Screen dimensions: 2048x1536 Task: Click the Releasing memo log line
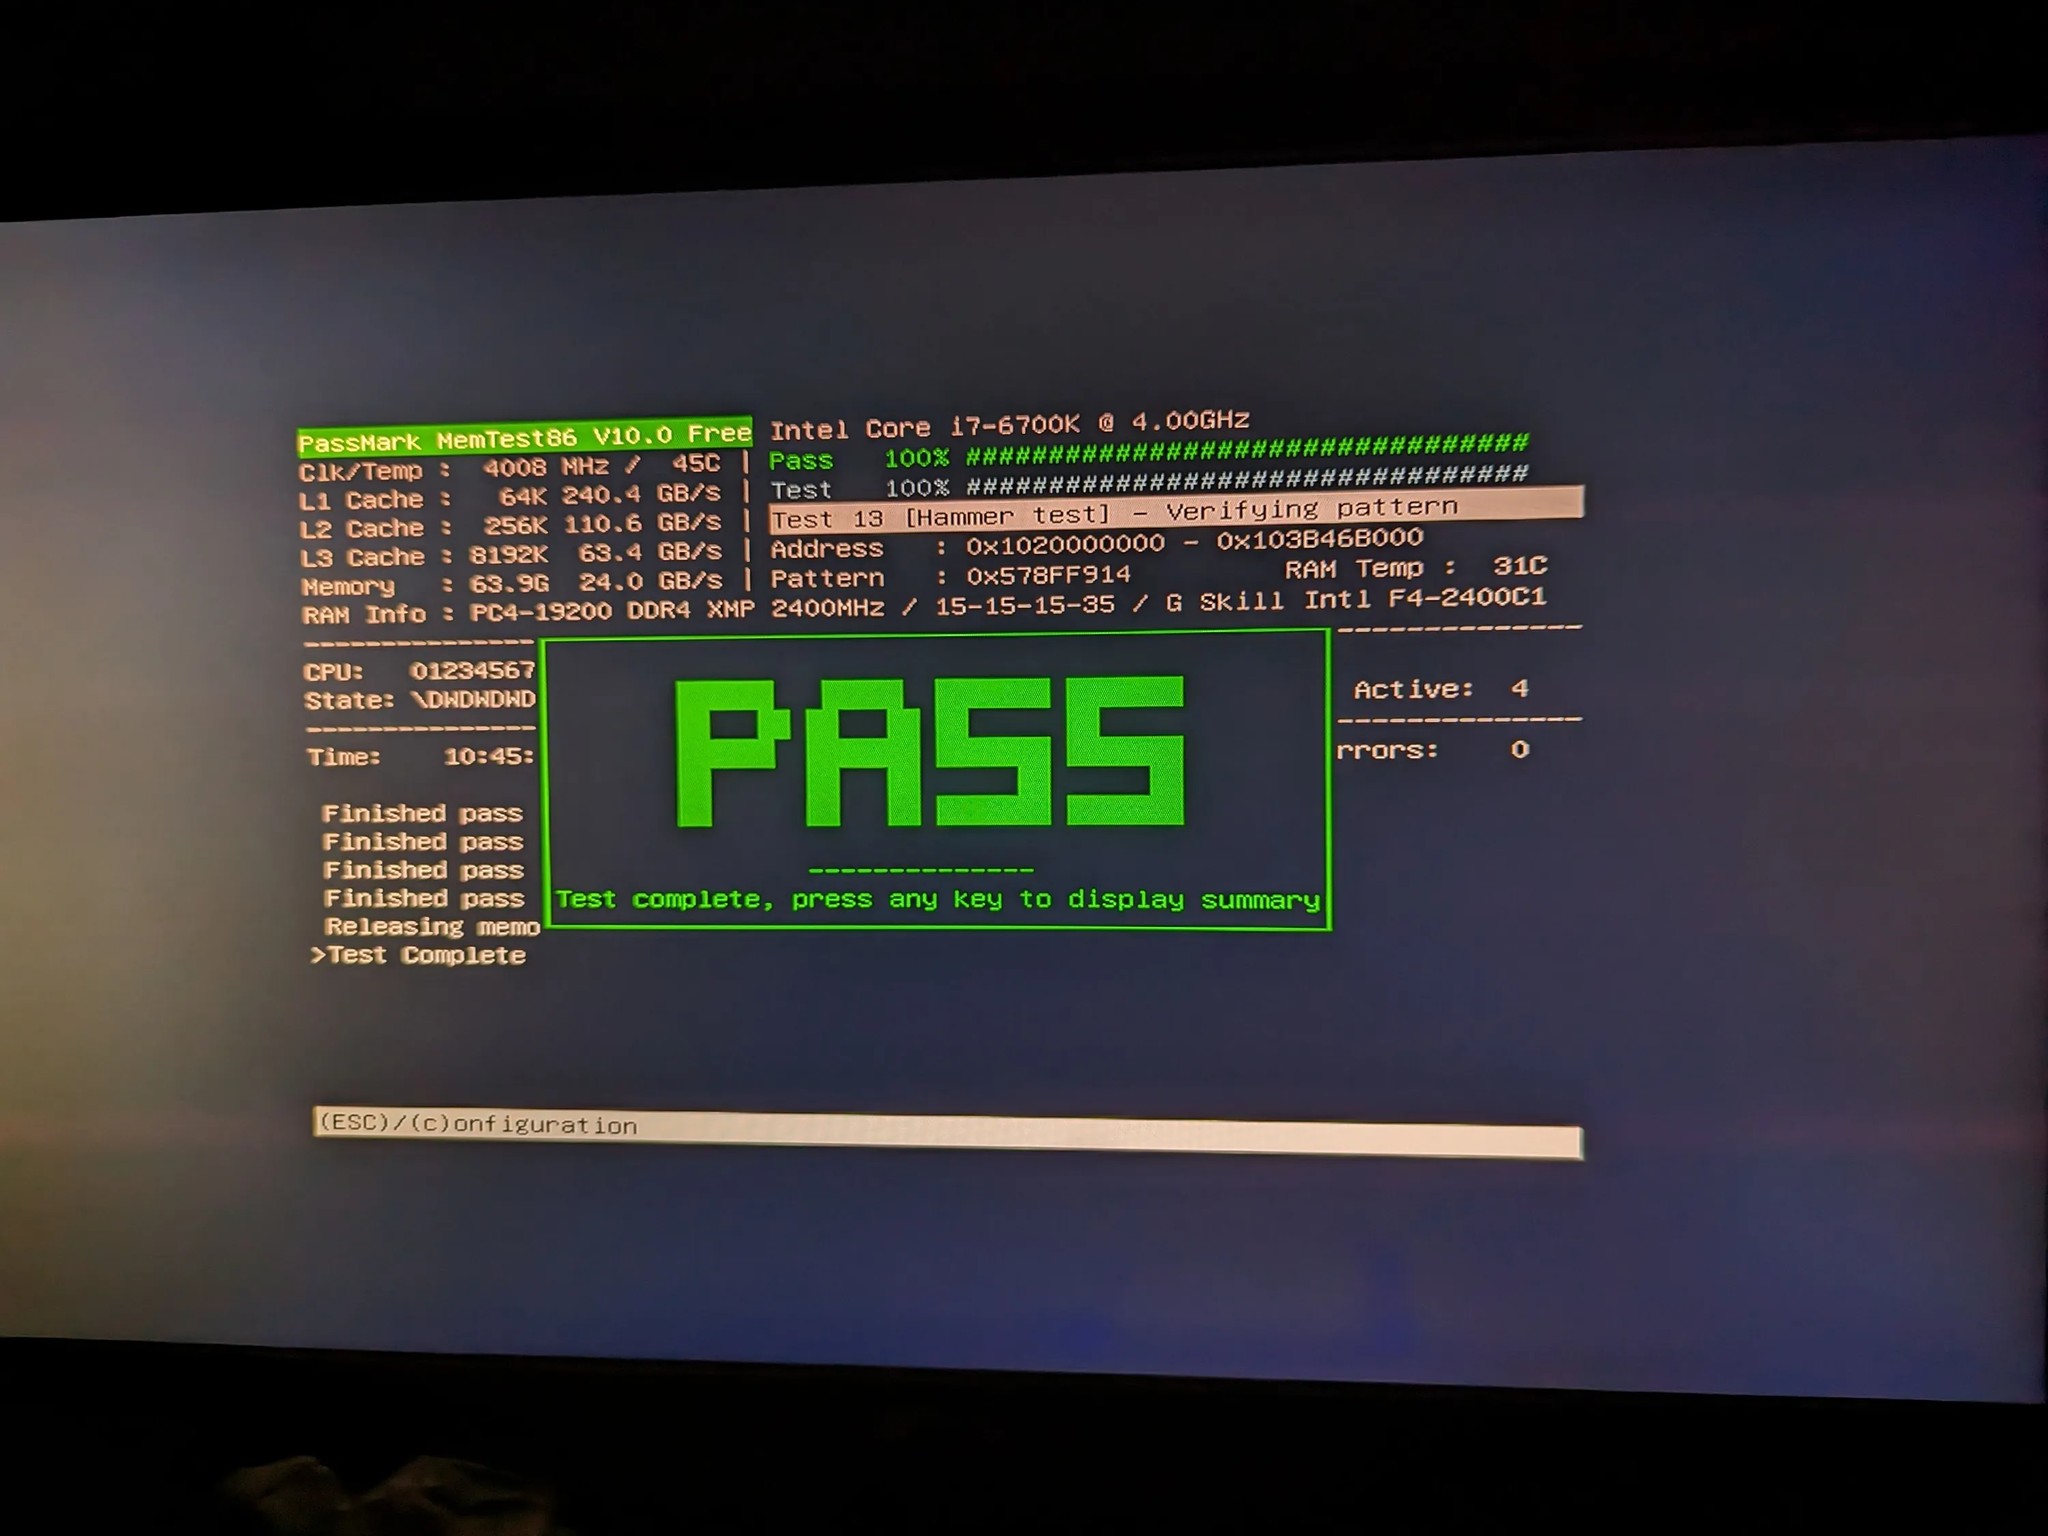(x=432, y=927)
